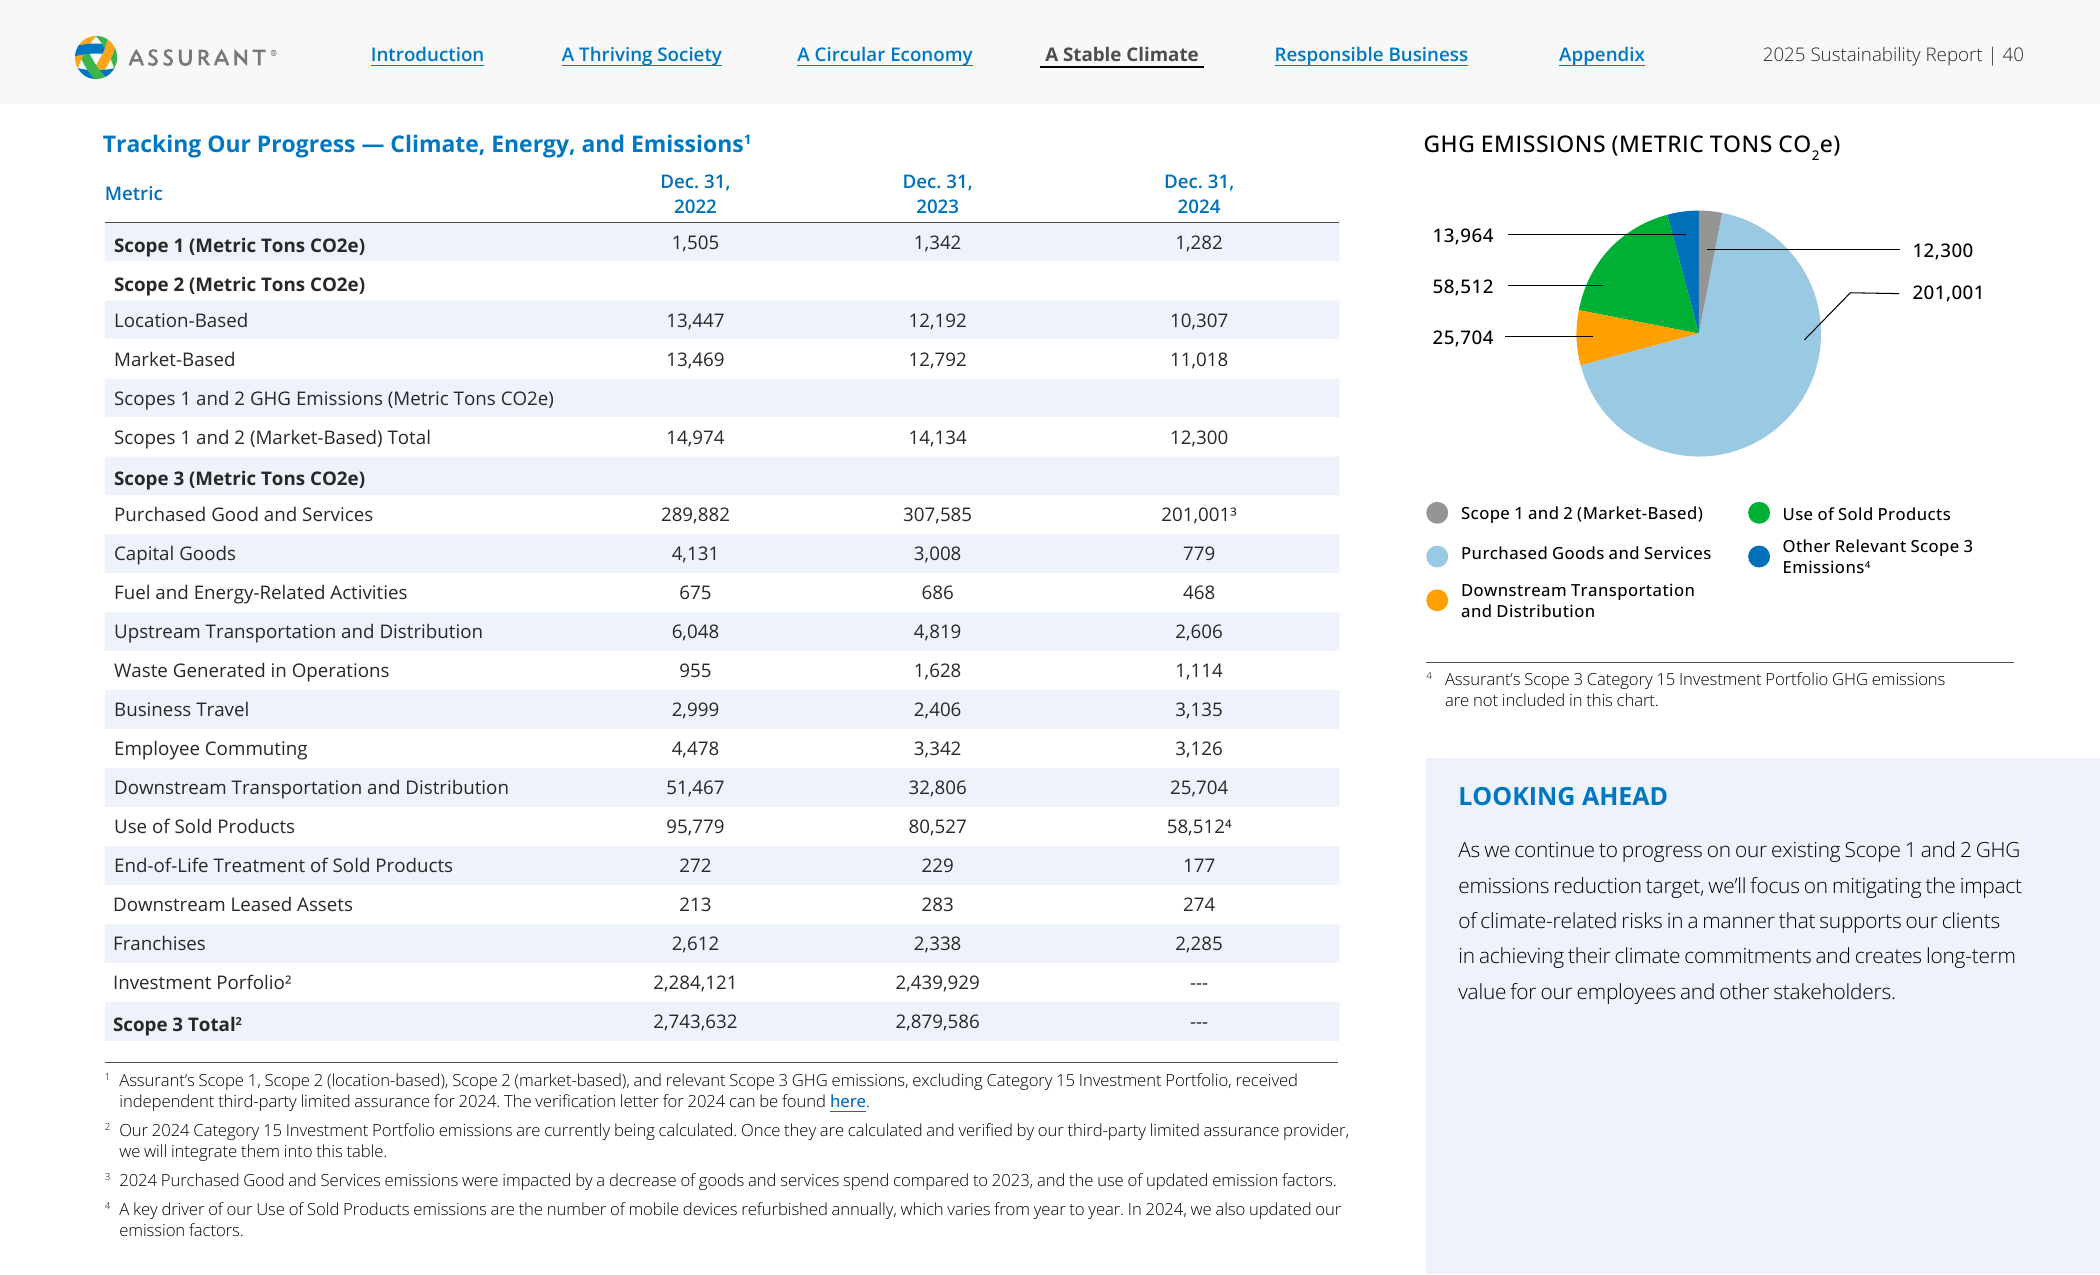Click the Dec. 31, 2024 column header
Viewport: 2100px width, 1275px height.
pyautogui.click(x=1199, y=193)
